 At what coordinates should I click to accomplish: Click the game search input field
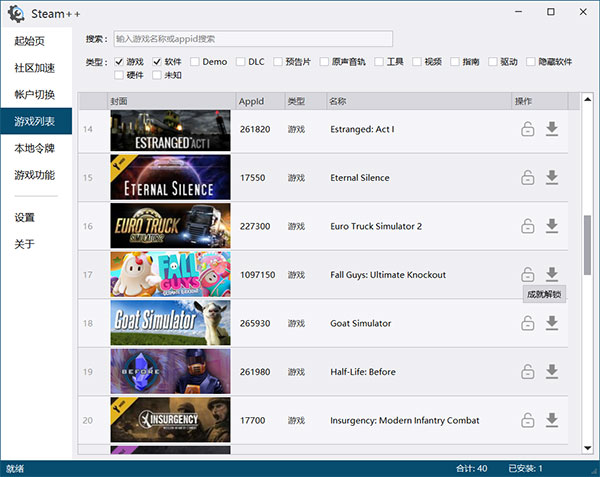252,39
